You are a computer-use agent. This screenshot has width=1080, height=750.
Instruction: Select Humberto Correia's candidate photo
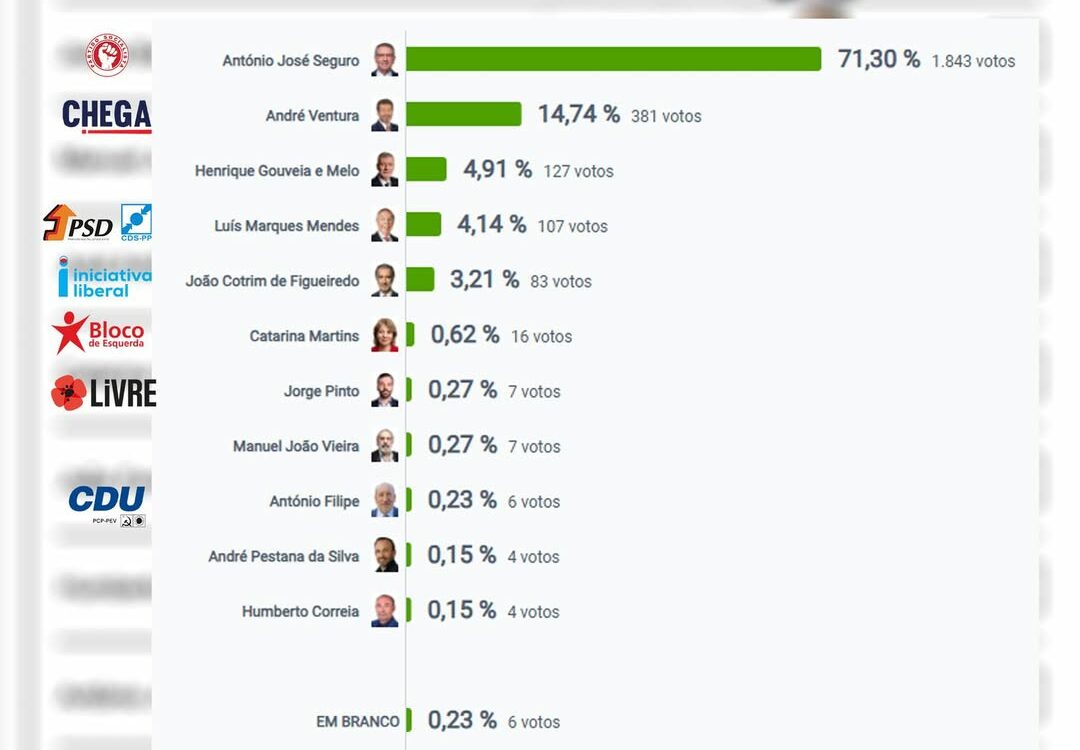coord(384,611)
